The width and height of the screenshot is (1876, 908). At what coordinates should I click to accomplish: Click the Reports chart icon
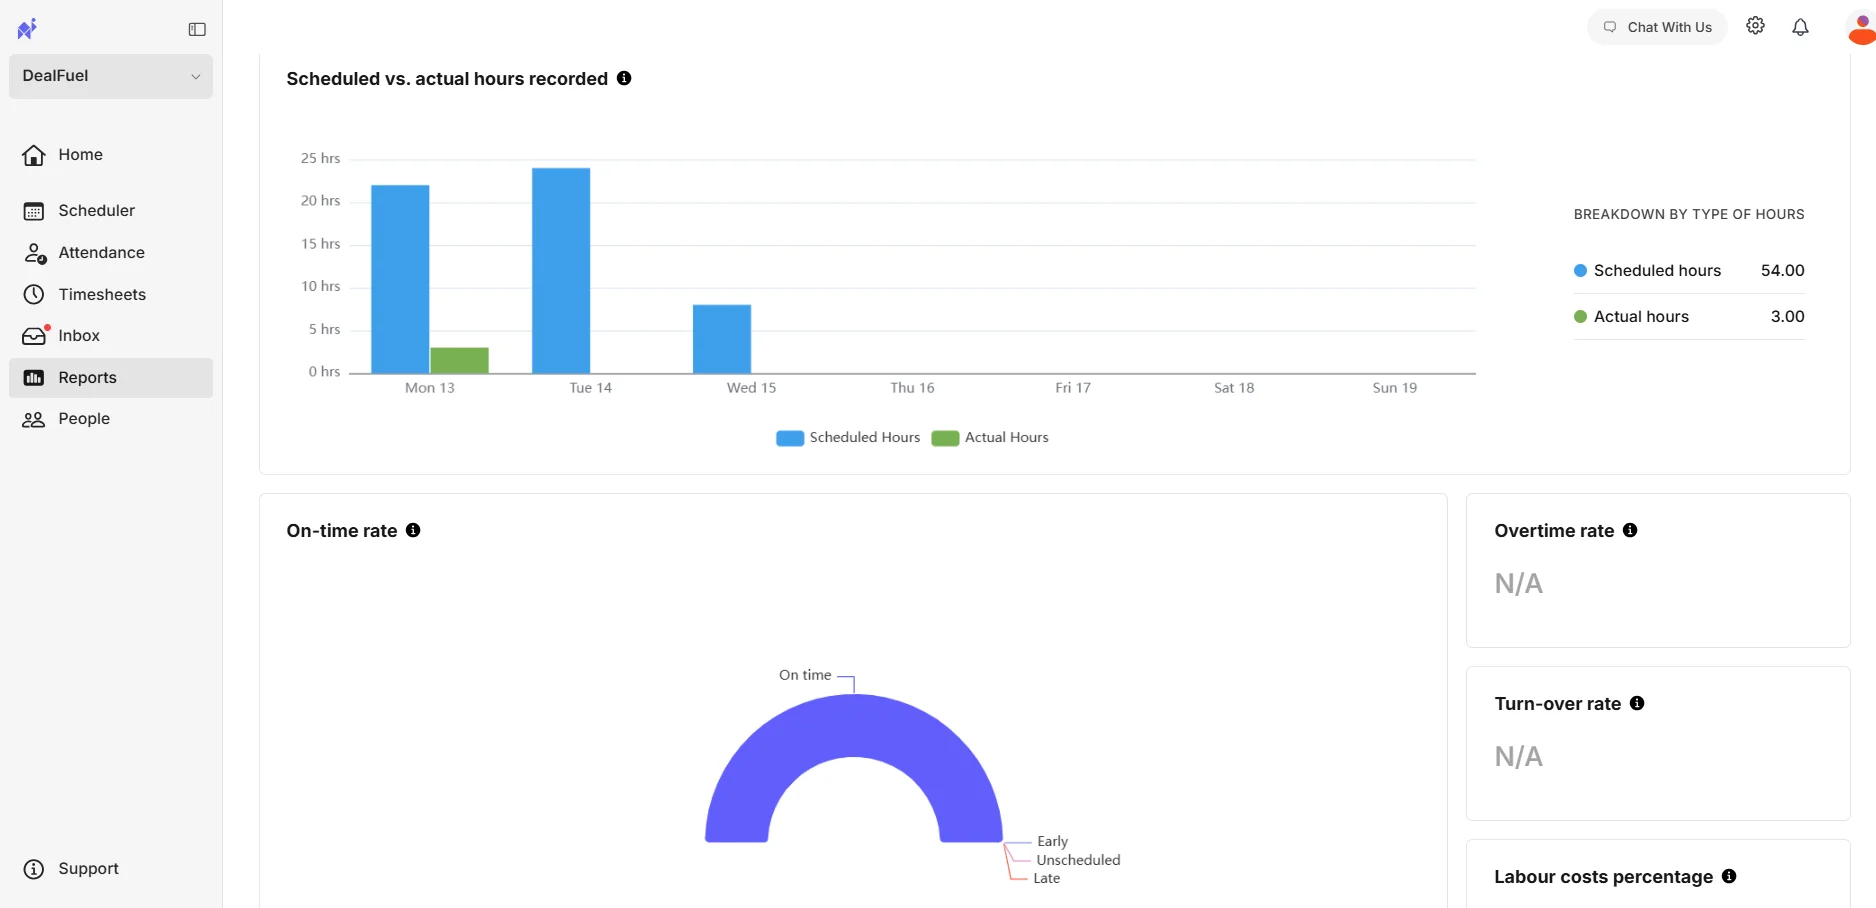pos(34,378)
